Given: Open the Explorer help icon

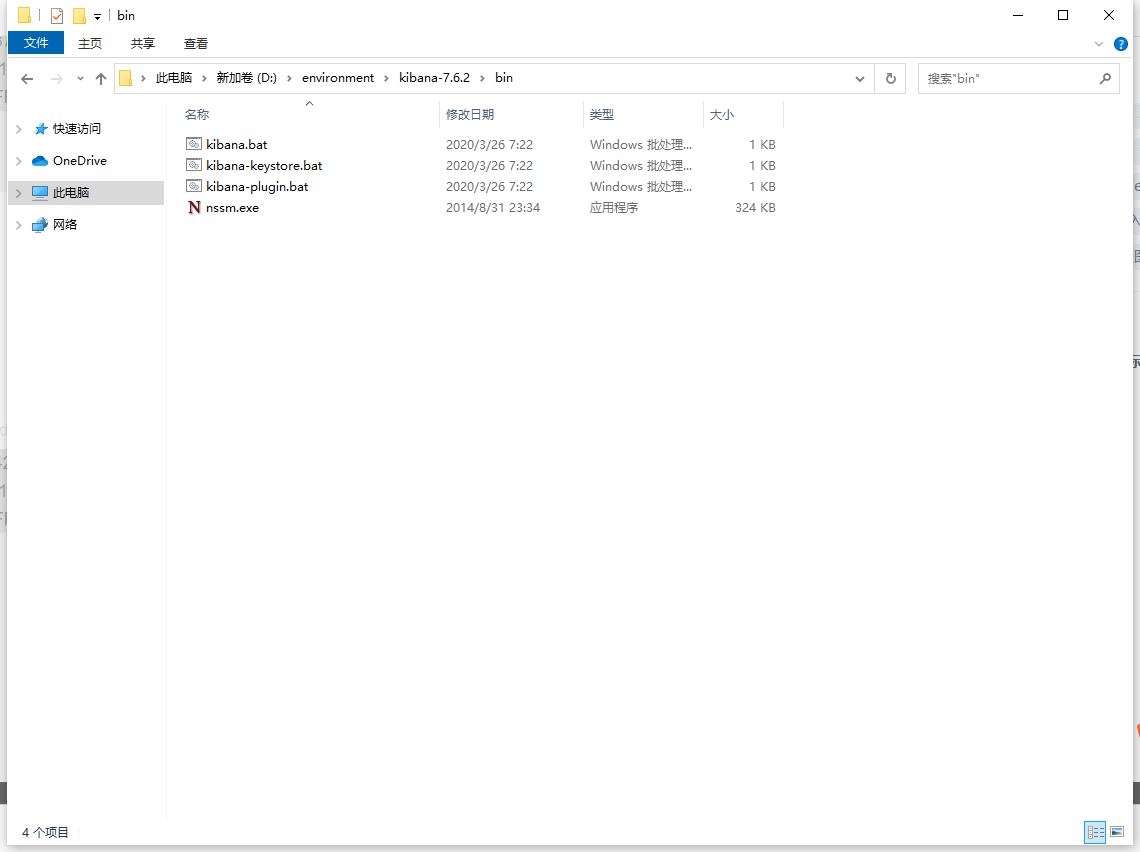Looking at the screenshot, I should click(x=1121, y=44).
